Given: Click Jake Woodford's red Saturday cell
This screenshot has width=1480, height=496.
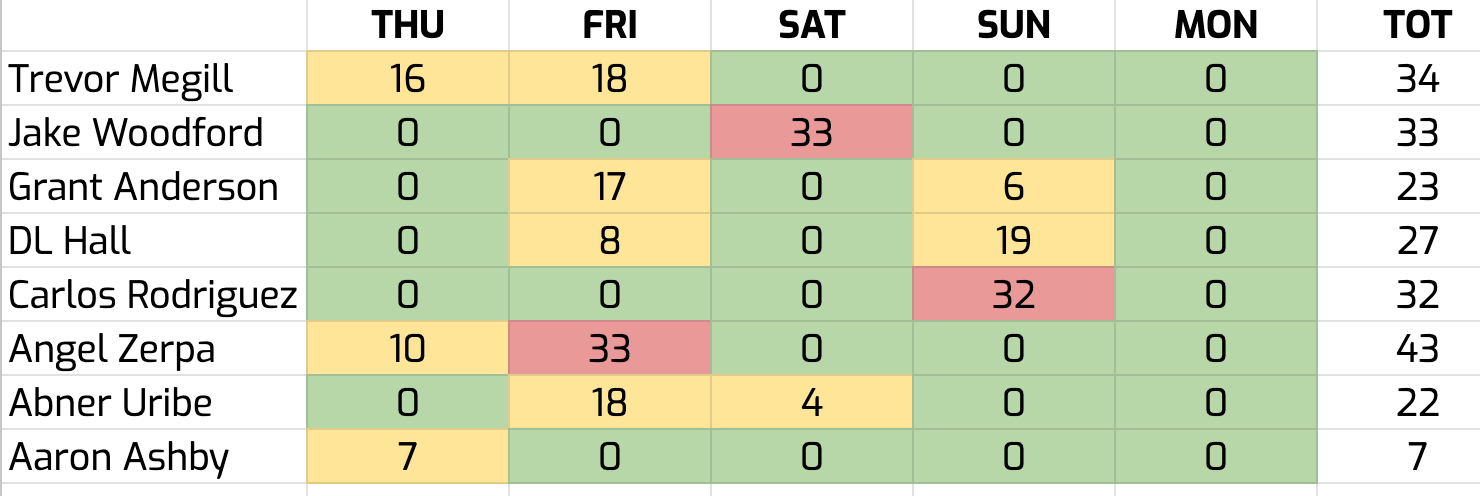Looking at the screenshot, I should coord(811,133).
